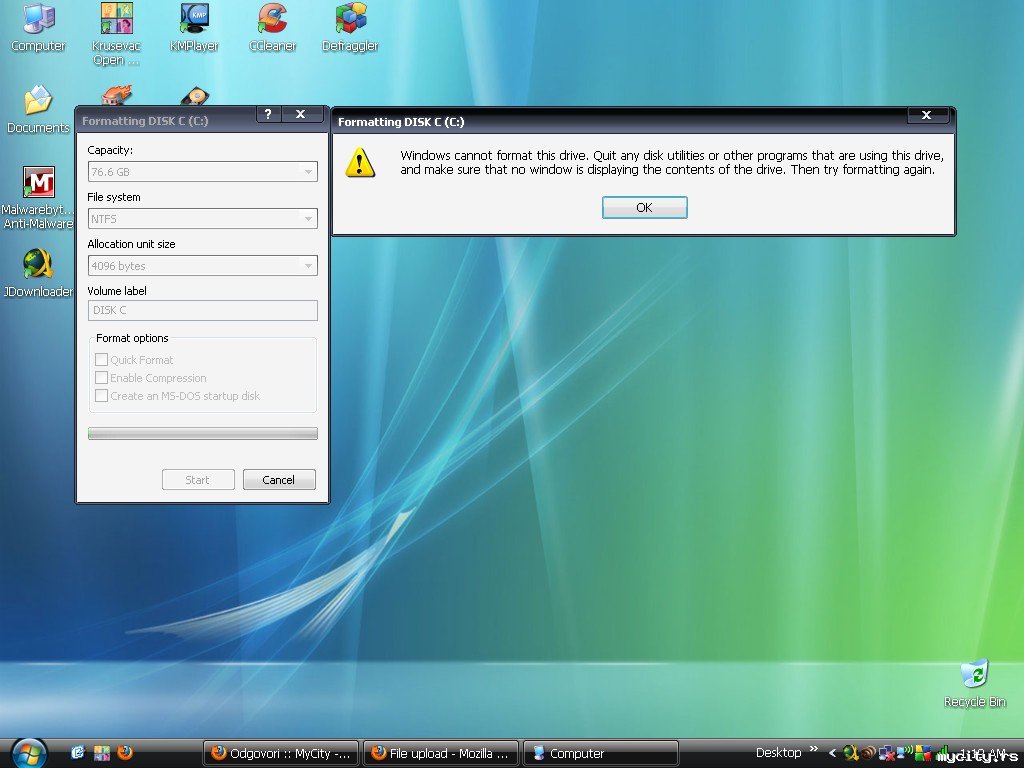Open the File system dropdown showing NTFS
This screenshot has height=768, width=1024.
pos(202,219)
